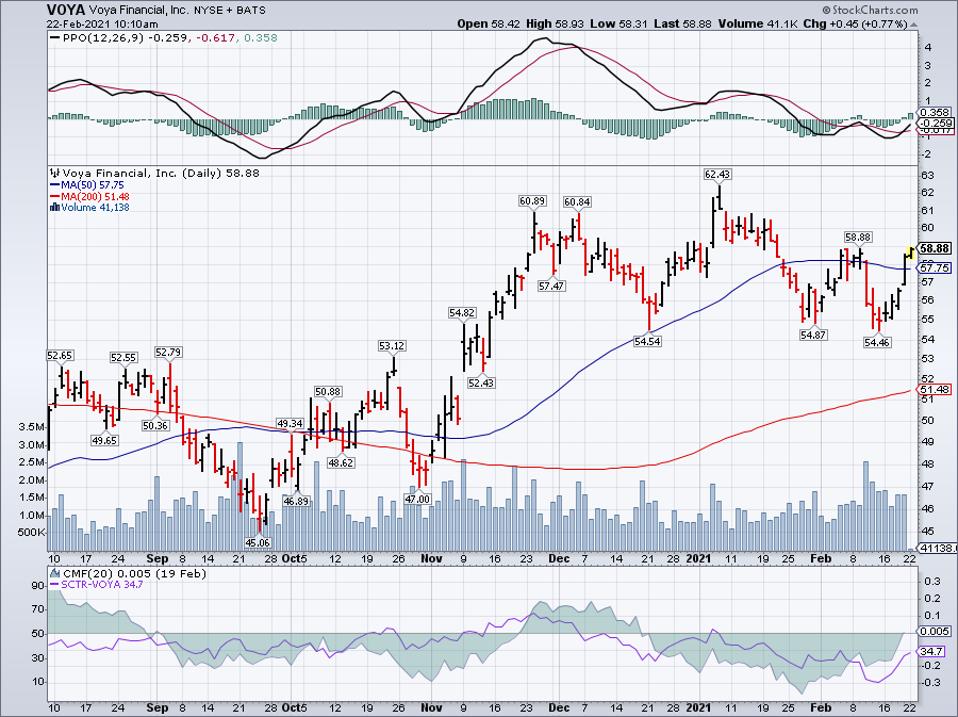Viewport: 958px width, 717px height.
Task: Click the 49.65 low price label
Action: pyautogui.click(x=104, y=440)
